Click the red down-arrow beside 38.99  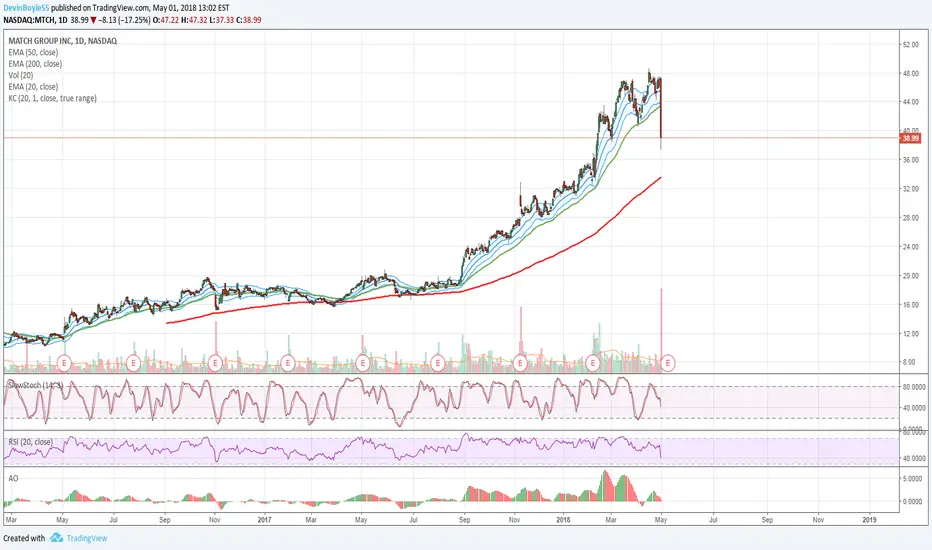tap(93, 20)
